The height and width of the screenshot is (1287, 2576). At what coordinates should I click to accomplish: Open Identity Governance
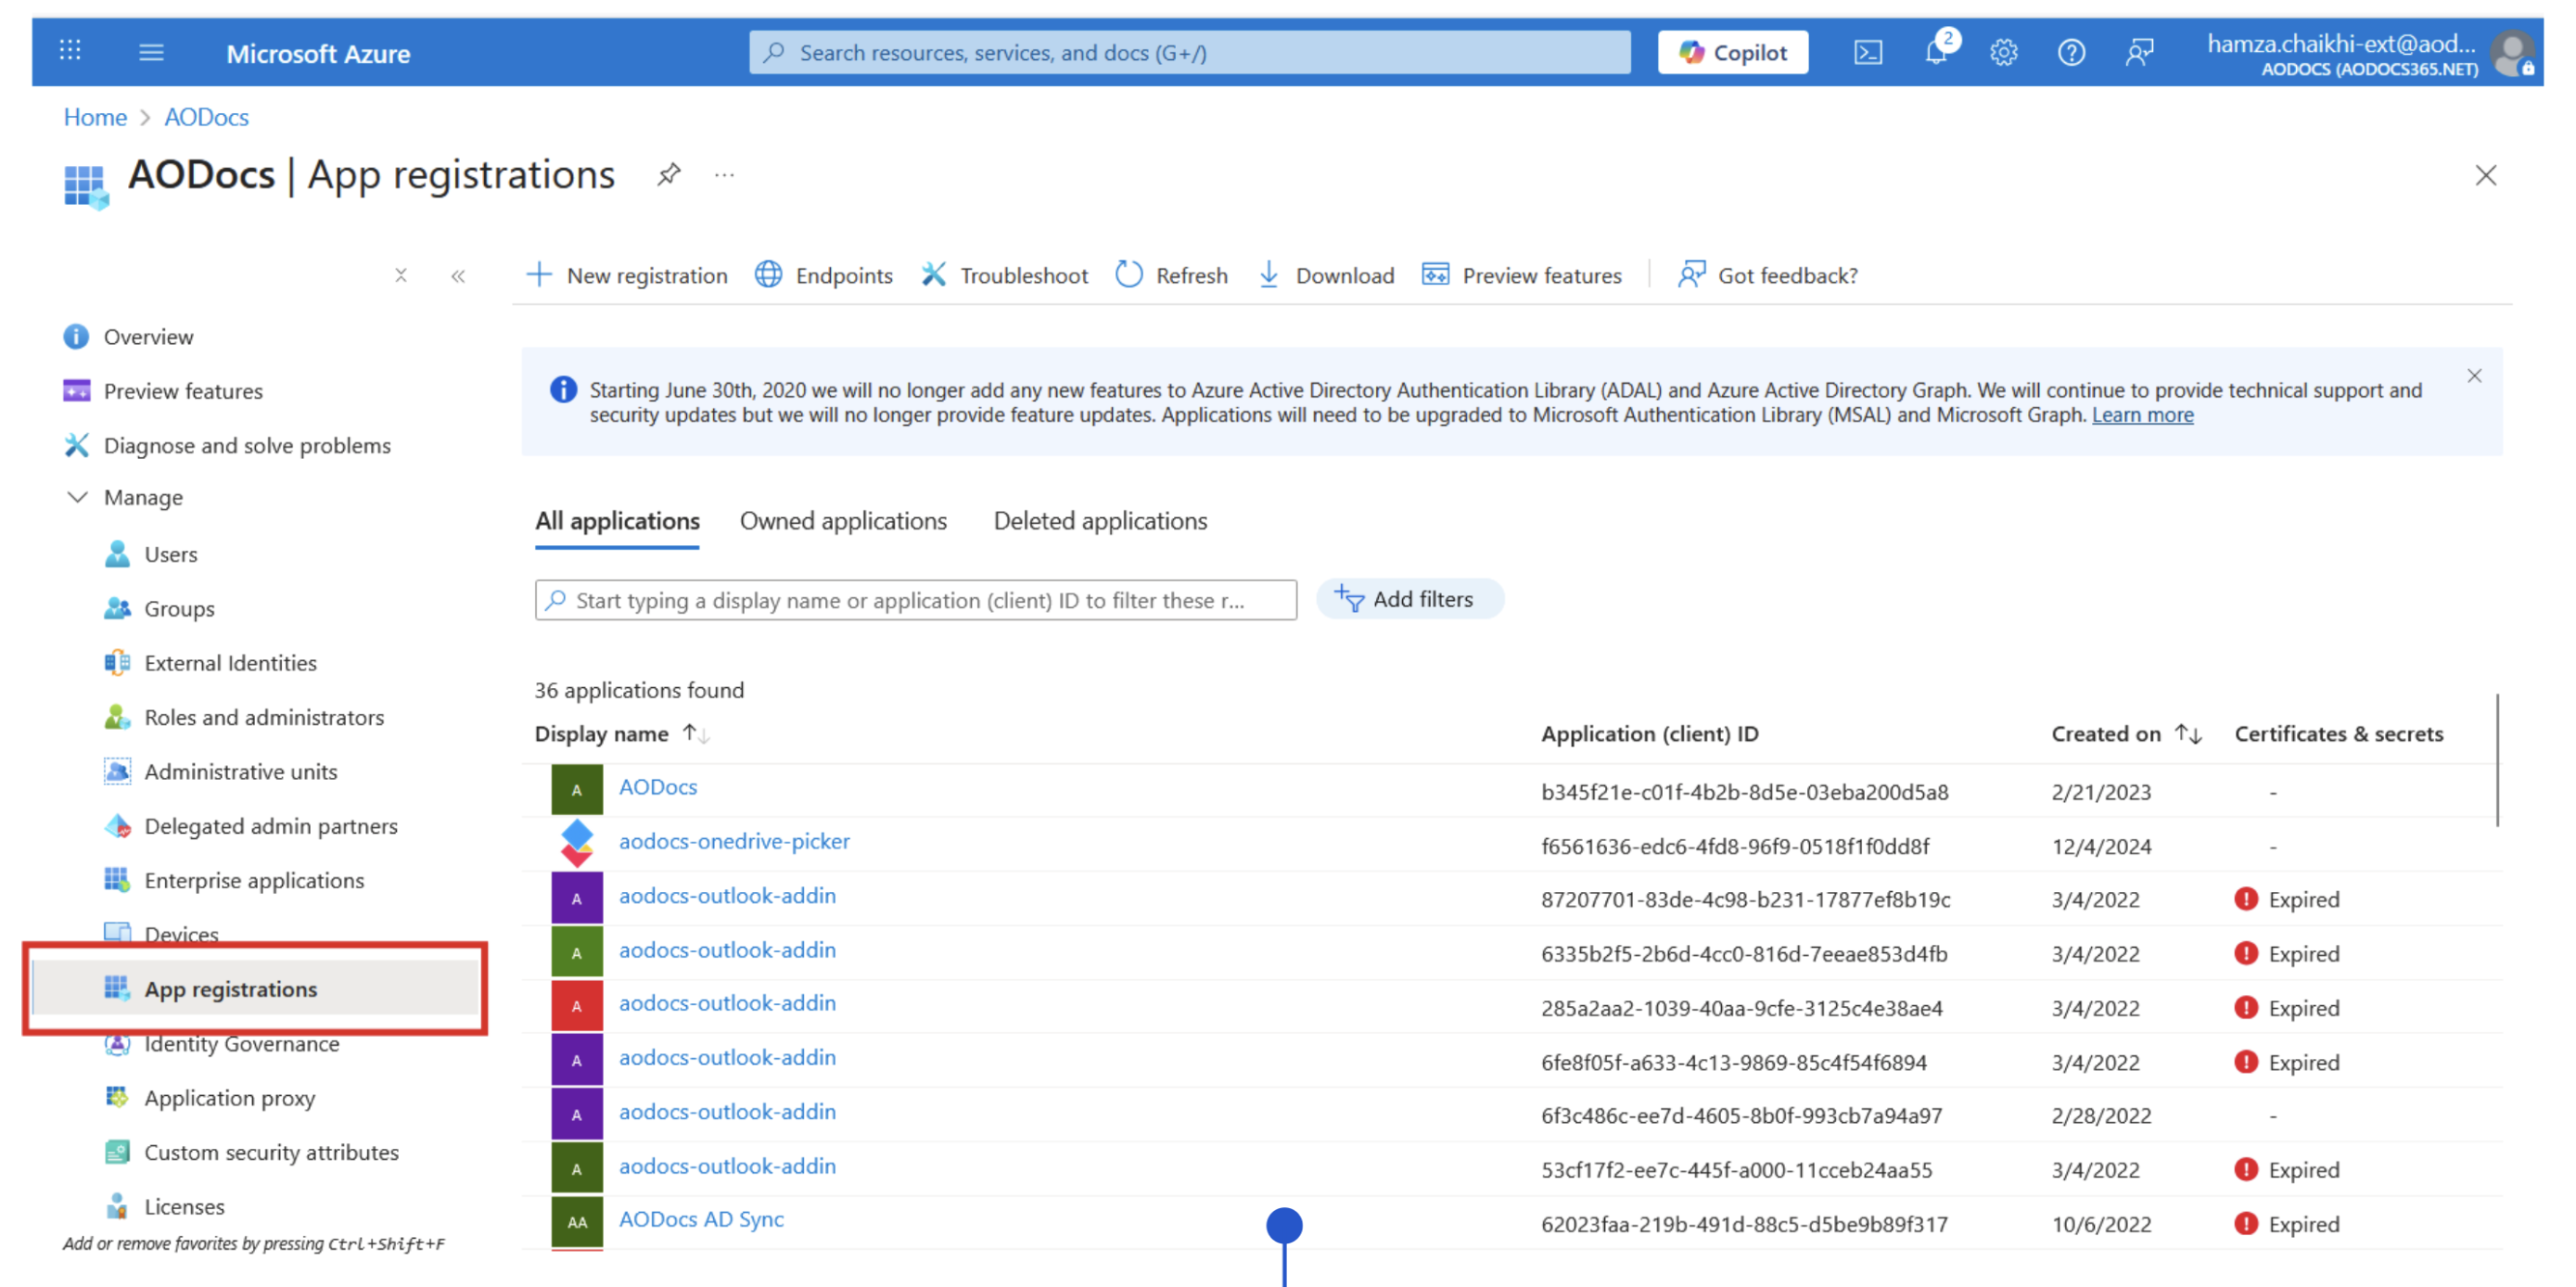pyautogui.click(x=241, y=1043)
